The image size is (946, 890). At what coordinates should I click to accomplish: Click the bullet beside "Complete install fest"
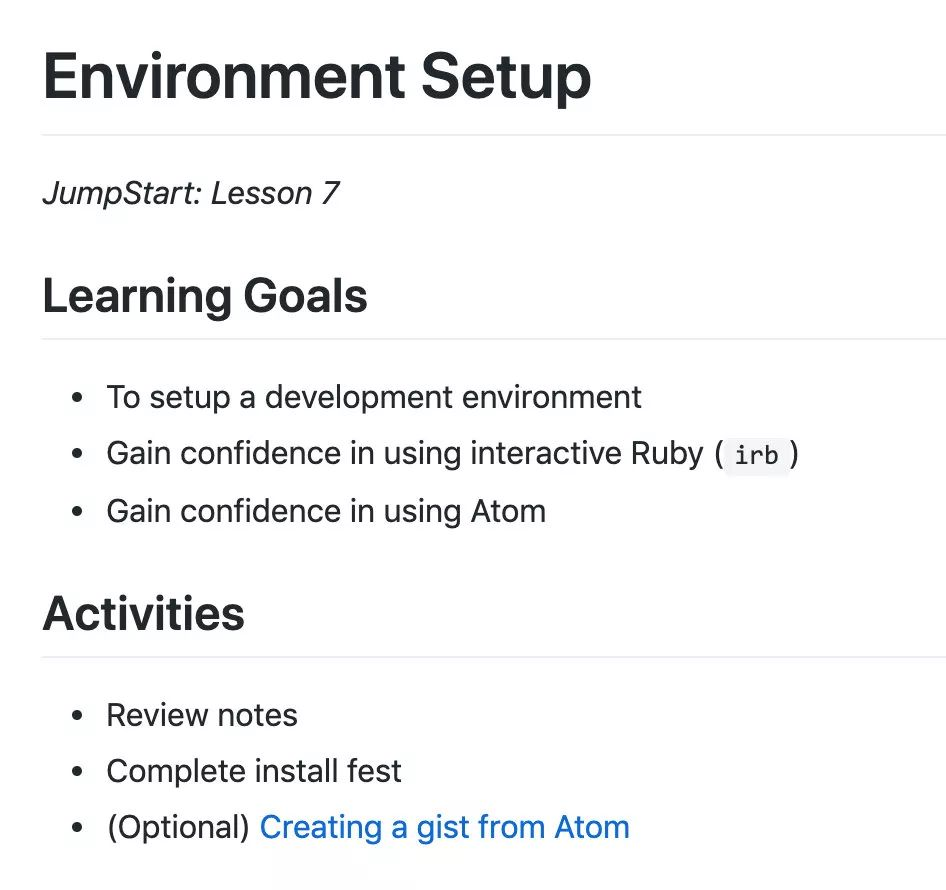(x=77, y=771)
